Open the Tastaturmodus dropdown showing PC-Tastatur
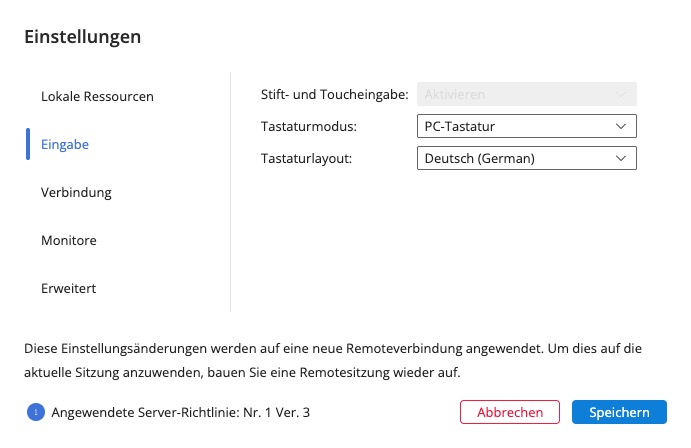Screen dimensions: 691x448 click(526, 127)
